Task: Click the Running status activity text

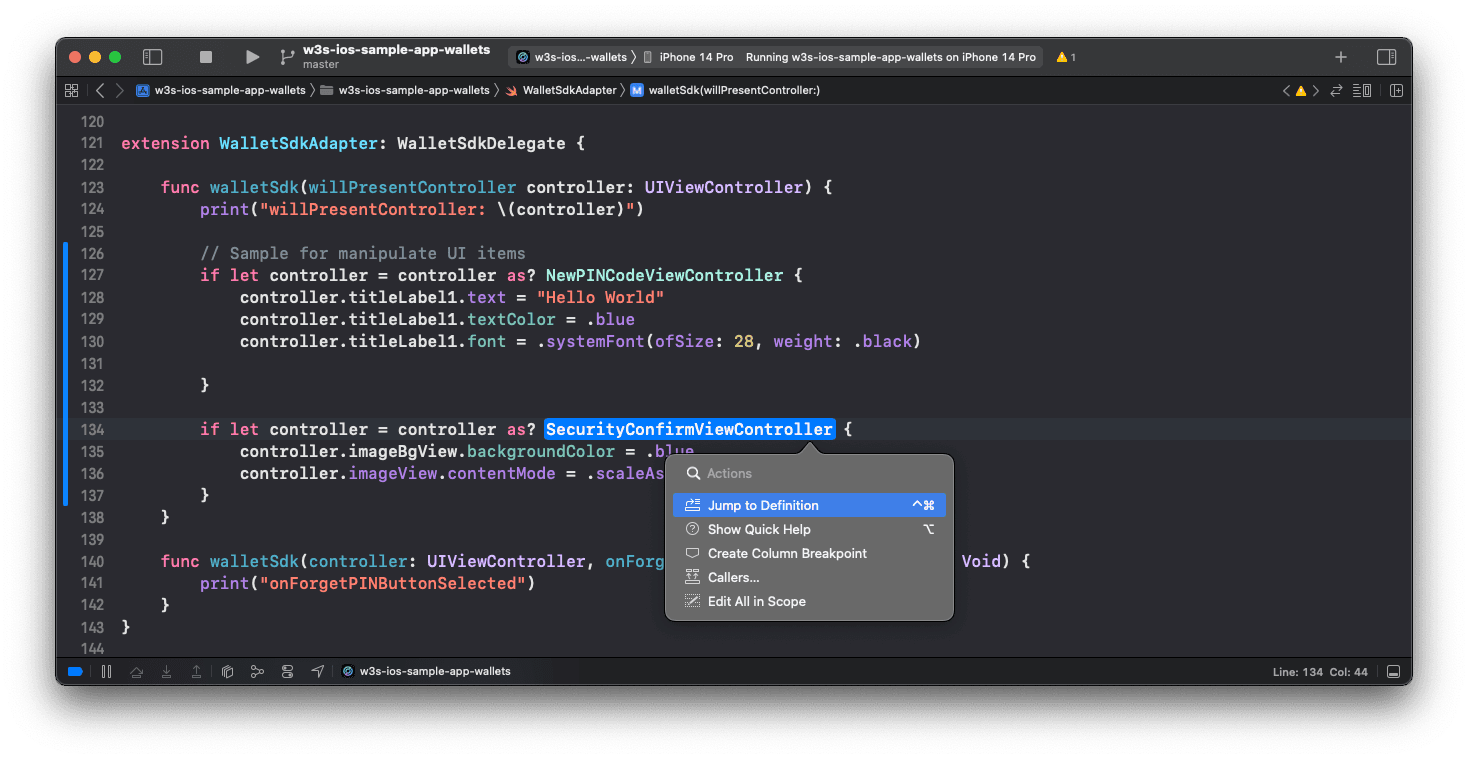Action: (891, 57)
